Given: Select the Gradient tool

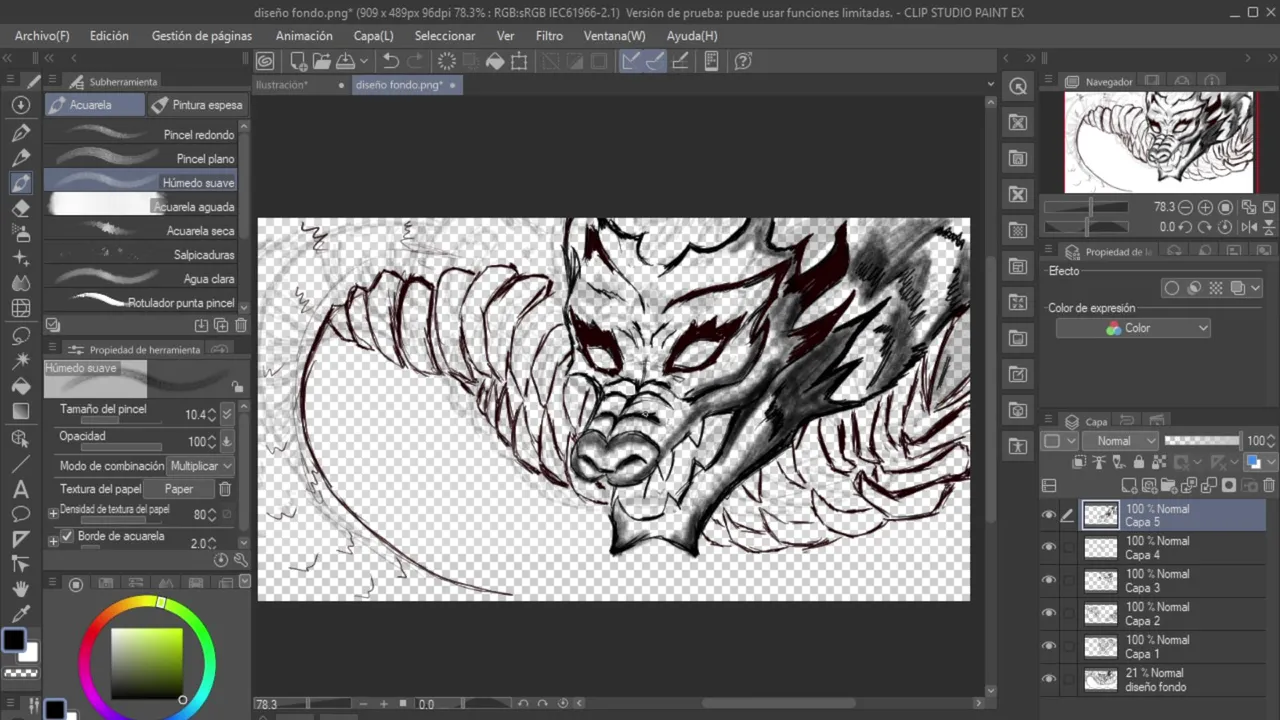Looking at the screenshot, I should point(20,411).
